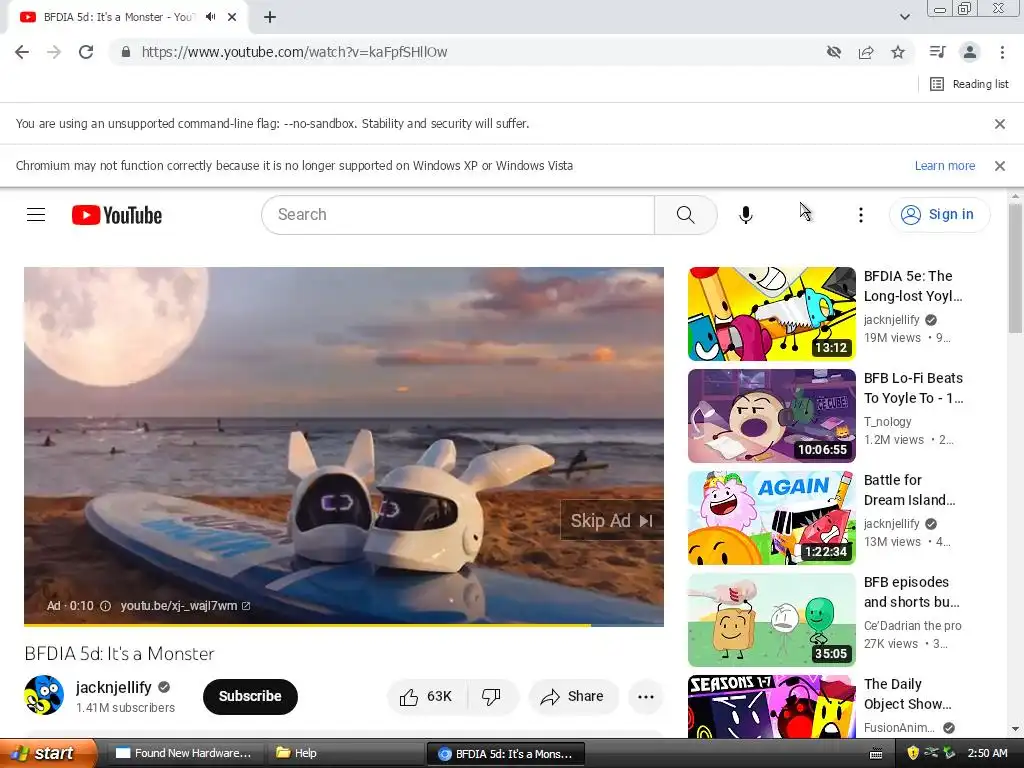Click the keyboard tray icon

tap(876, 754)
